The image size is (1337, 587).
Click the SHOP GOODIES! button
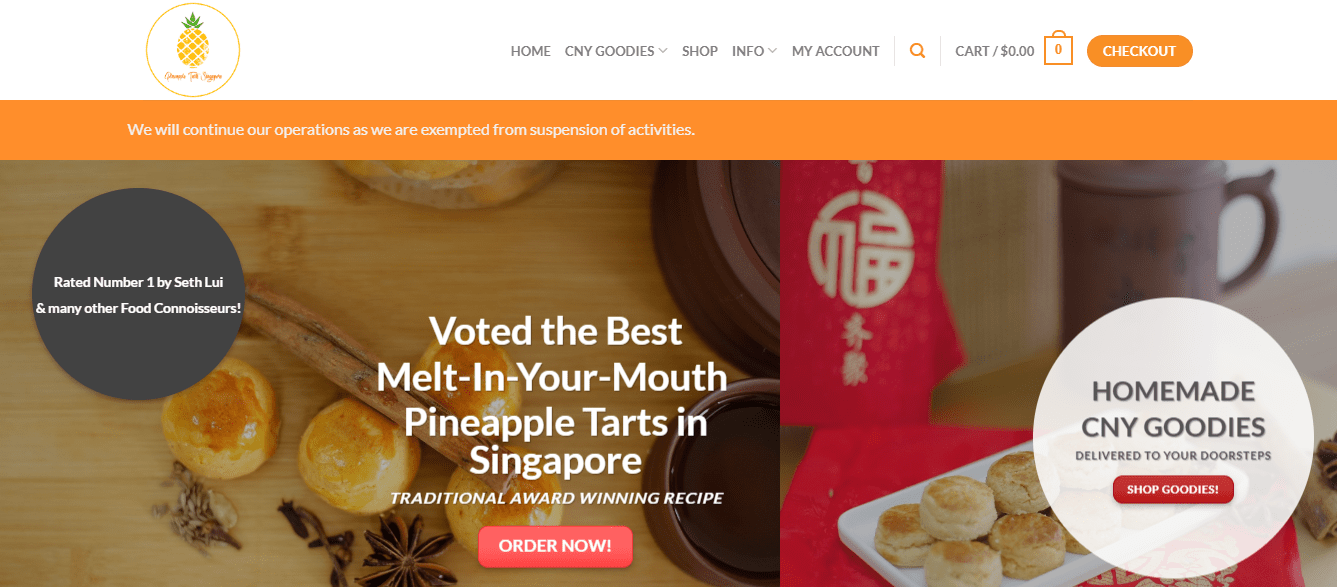[x=1173, y=490]
